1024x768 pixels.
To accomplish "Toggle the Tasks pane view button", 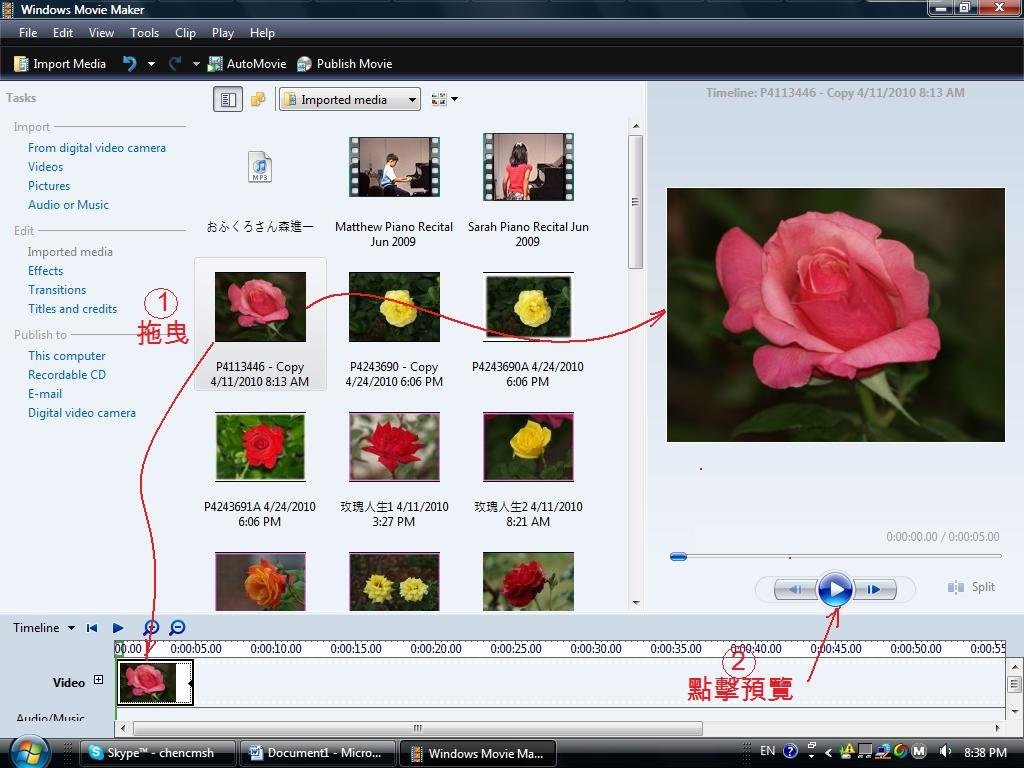I will pos(228,99).
